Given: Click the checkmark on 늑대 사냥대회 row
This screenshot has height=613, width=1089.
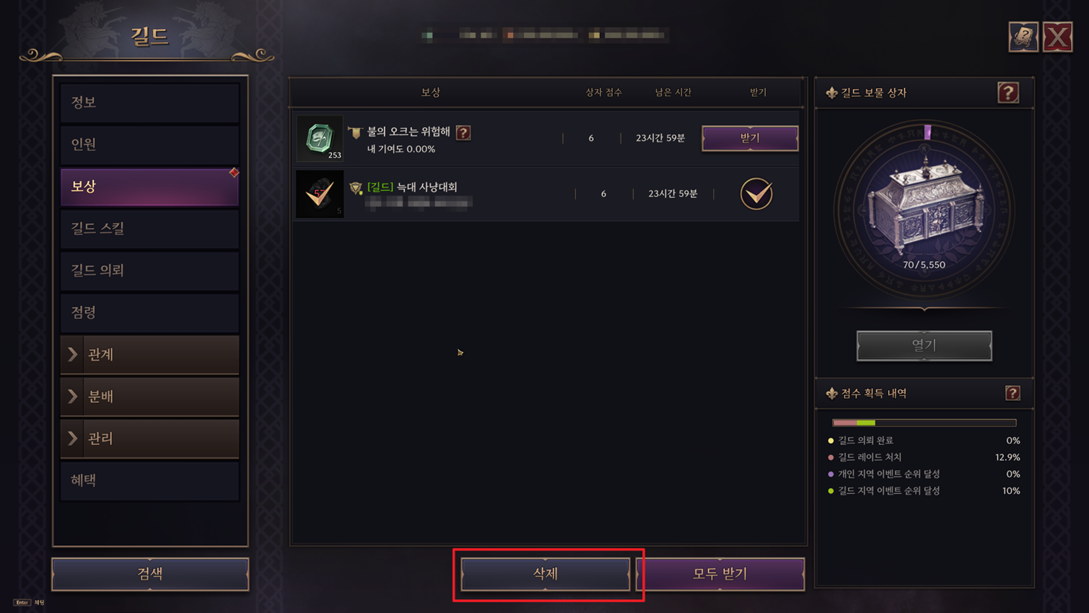Looking at the screenshot, I should point(756,194).
